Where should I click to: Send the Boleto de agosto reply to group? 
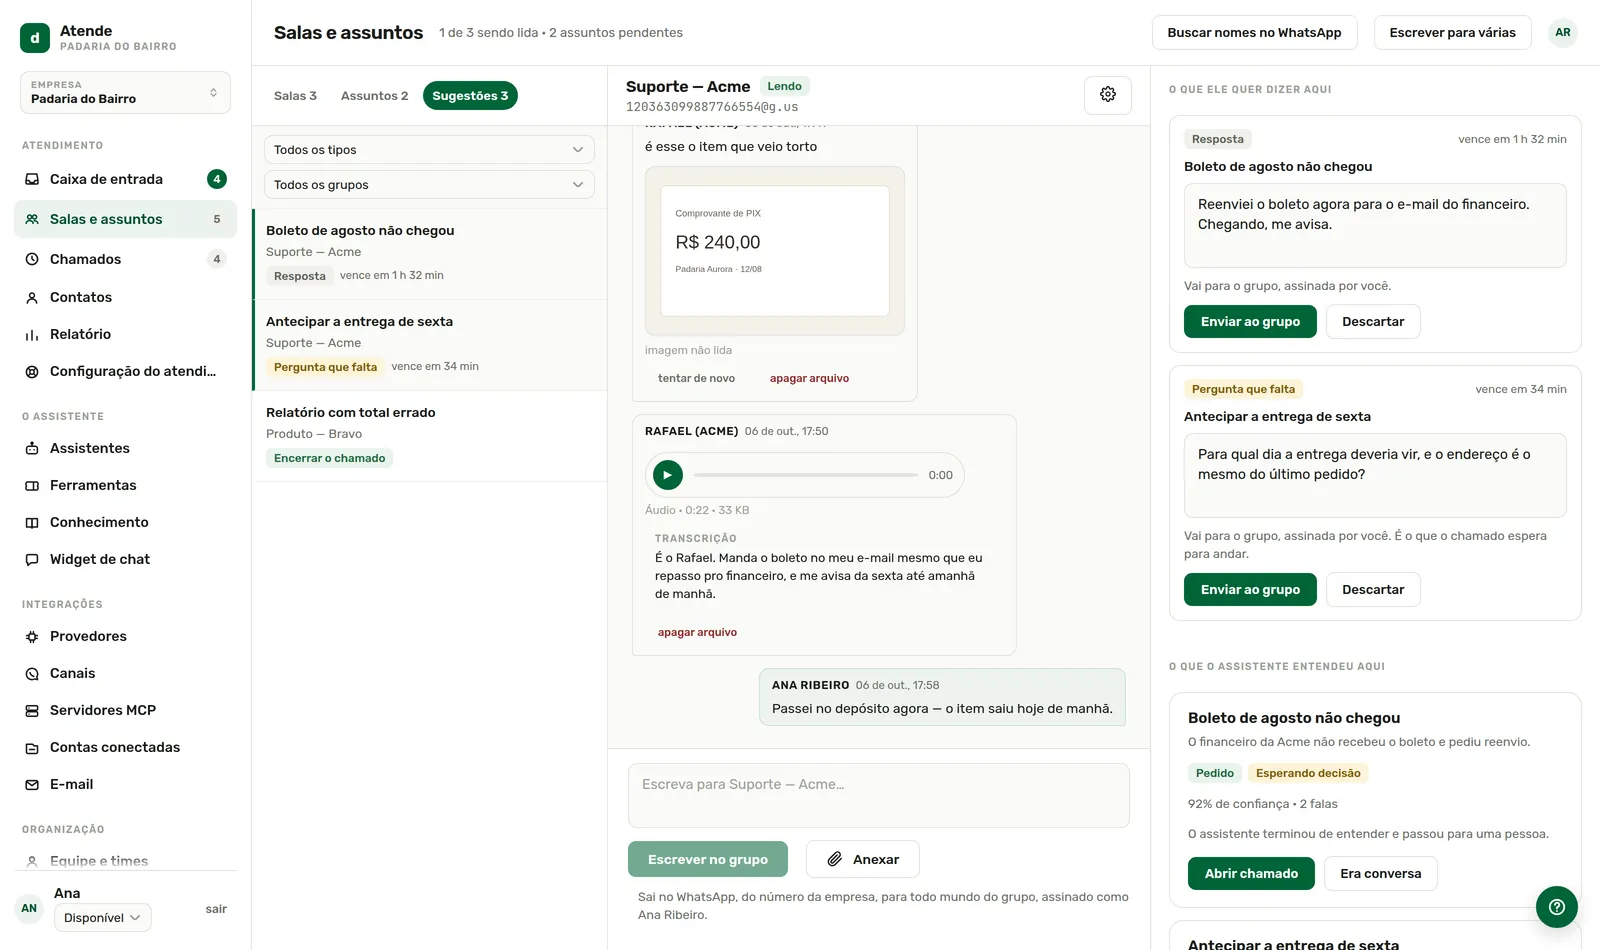click(1250, 322)
